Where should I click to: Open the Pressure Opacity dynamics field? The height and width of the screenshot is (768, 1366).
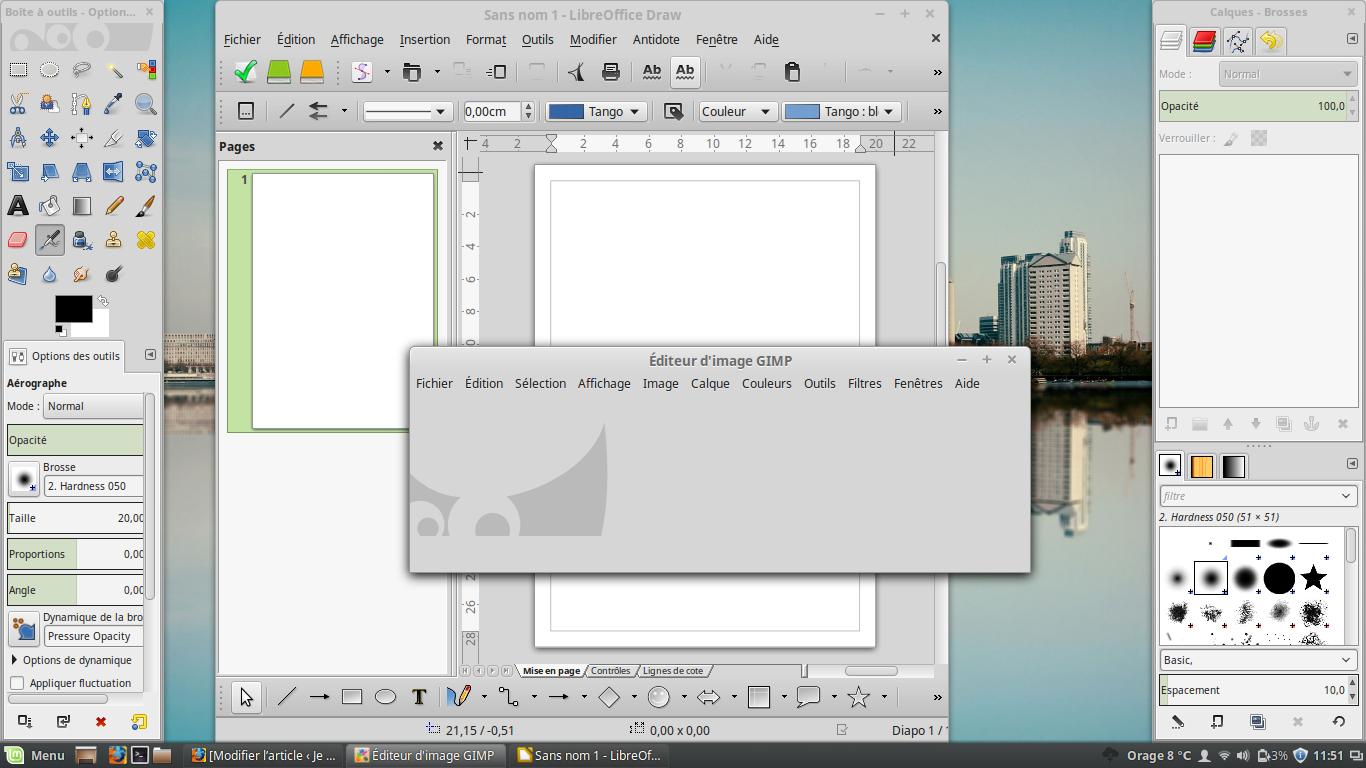tap(94, 636)
